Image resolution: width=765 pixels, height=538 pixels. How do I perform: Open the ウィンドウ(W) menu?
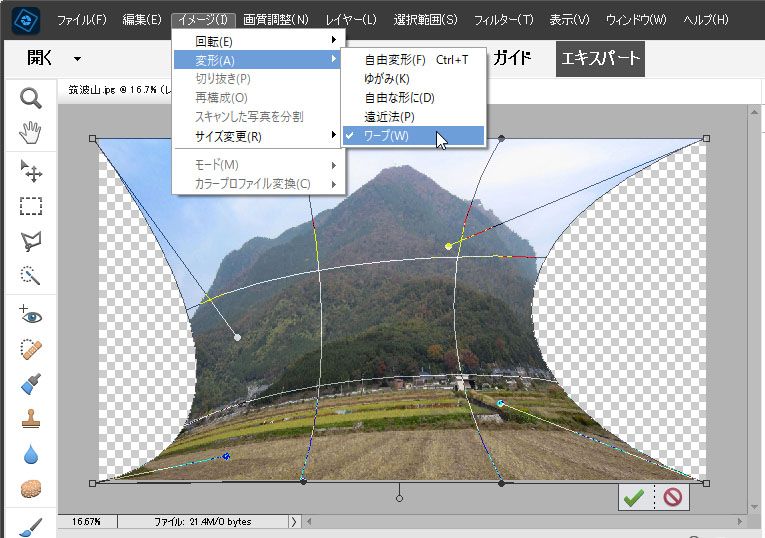click(x=636, y=20)
